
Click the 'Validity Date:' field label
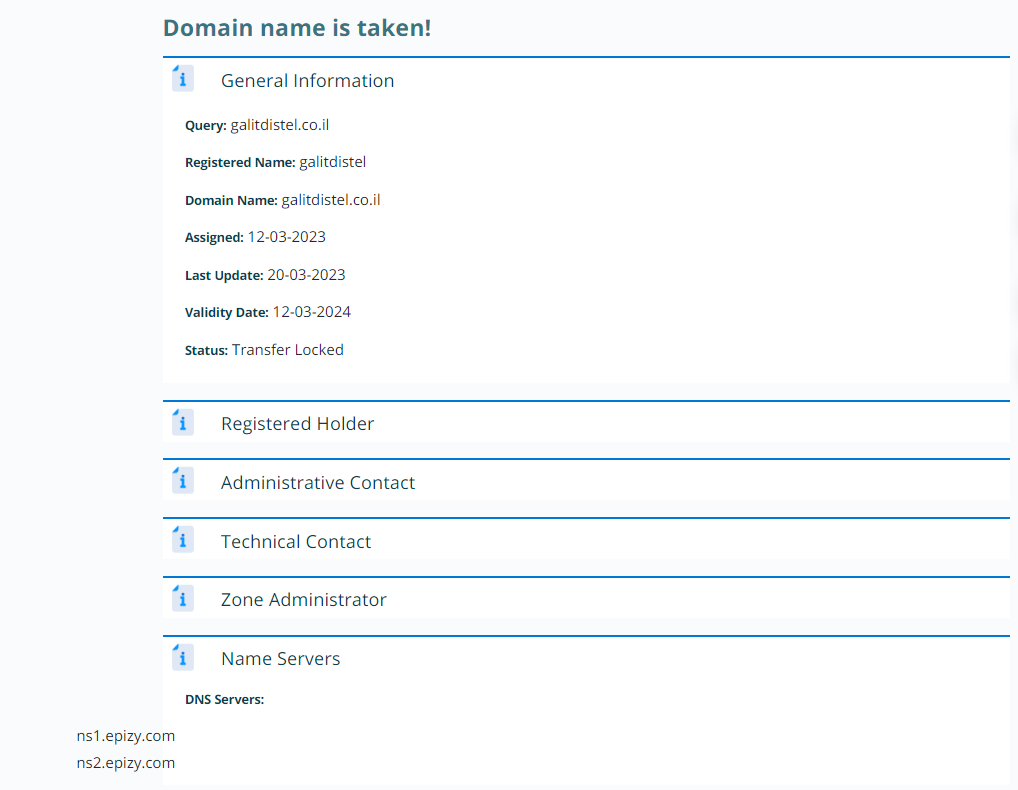click(x=227, y=313)
